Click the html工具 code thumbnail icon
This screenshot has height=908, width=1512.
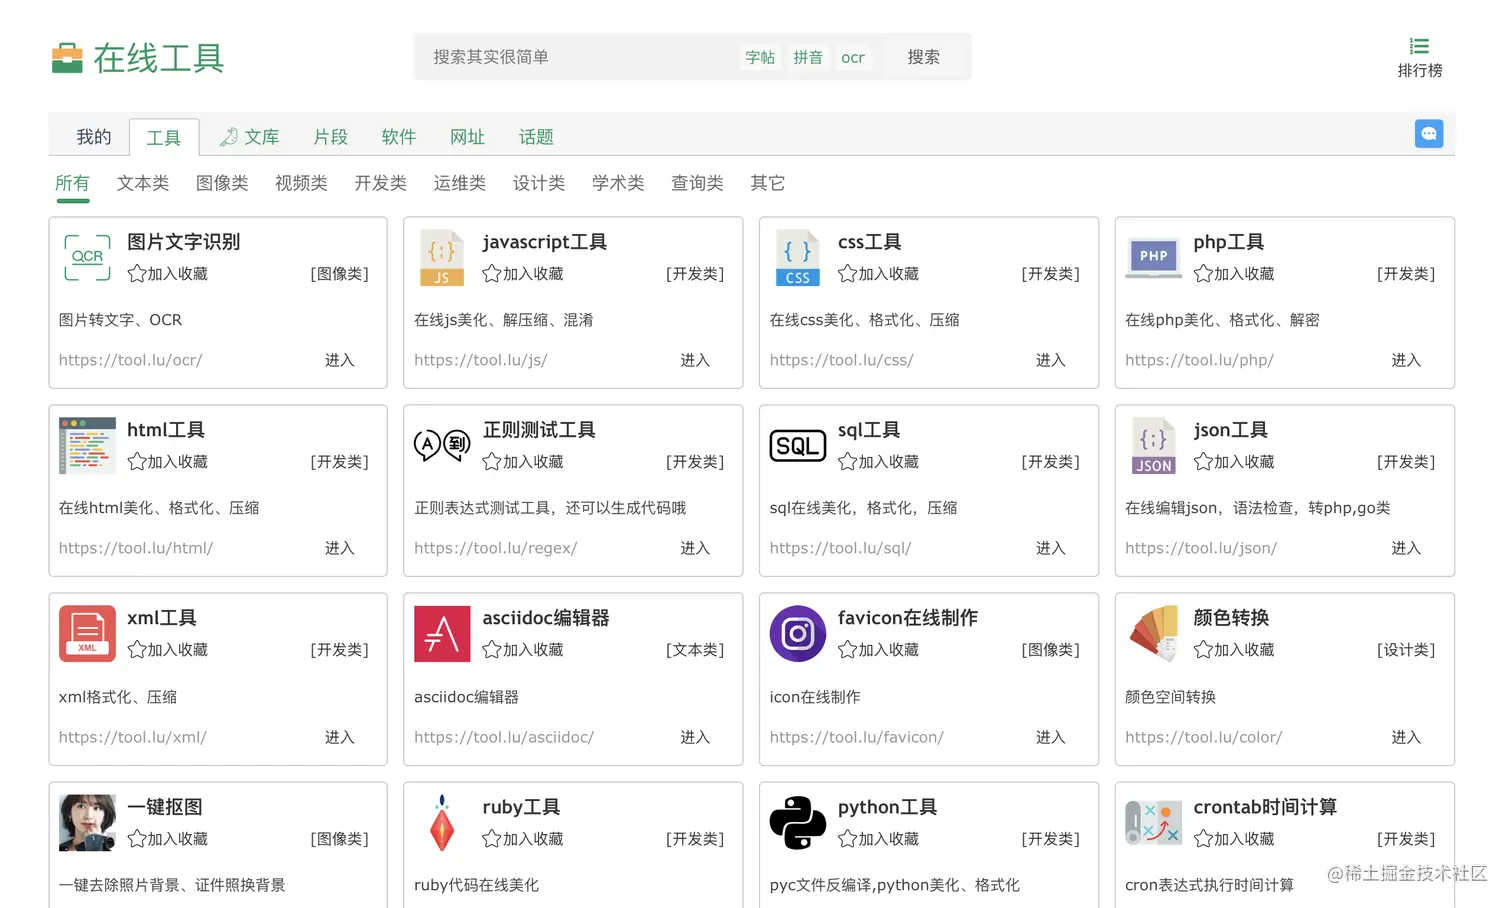tap(87, 446)
